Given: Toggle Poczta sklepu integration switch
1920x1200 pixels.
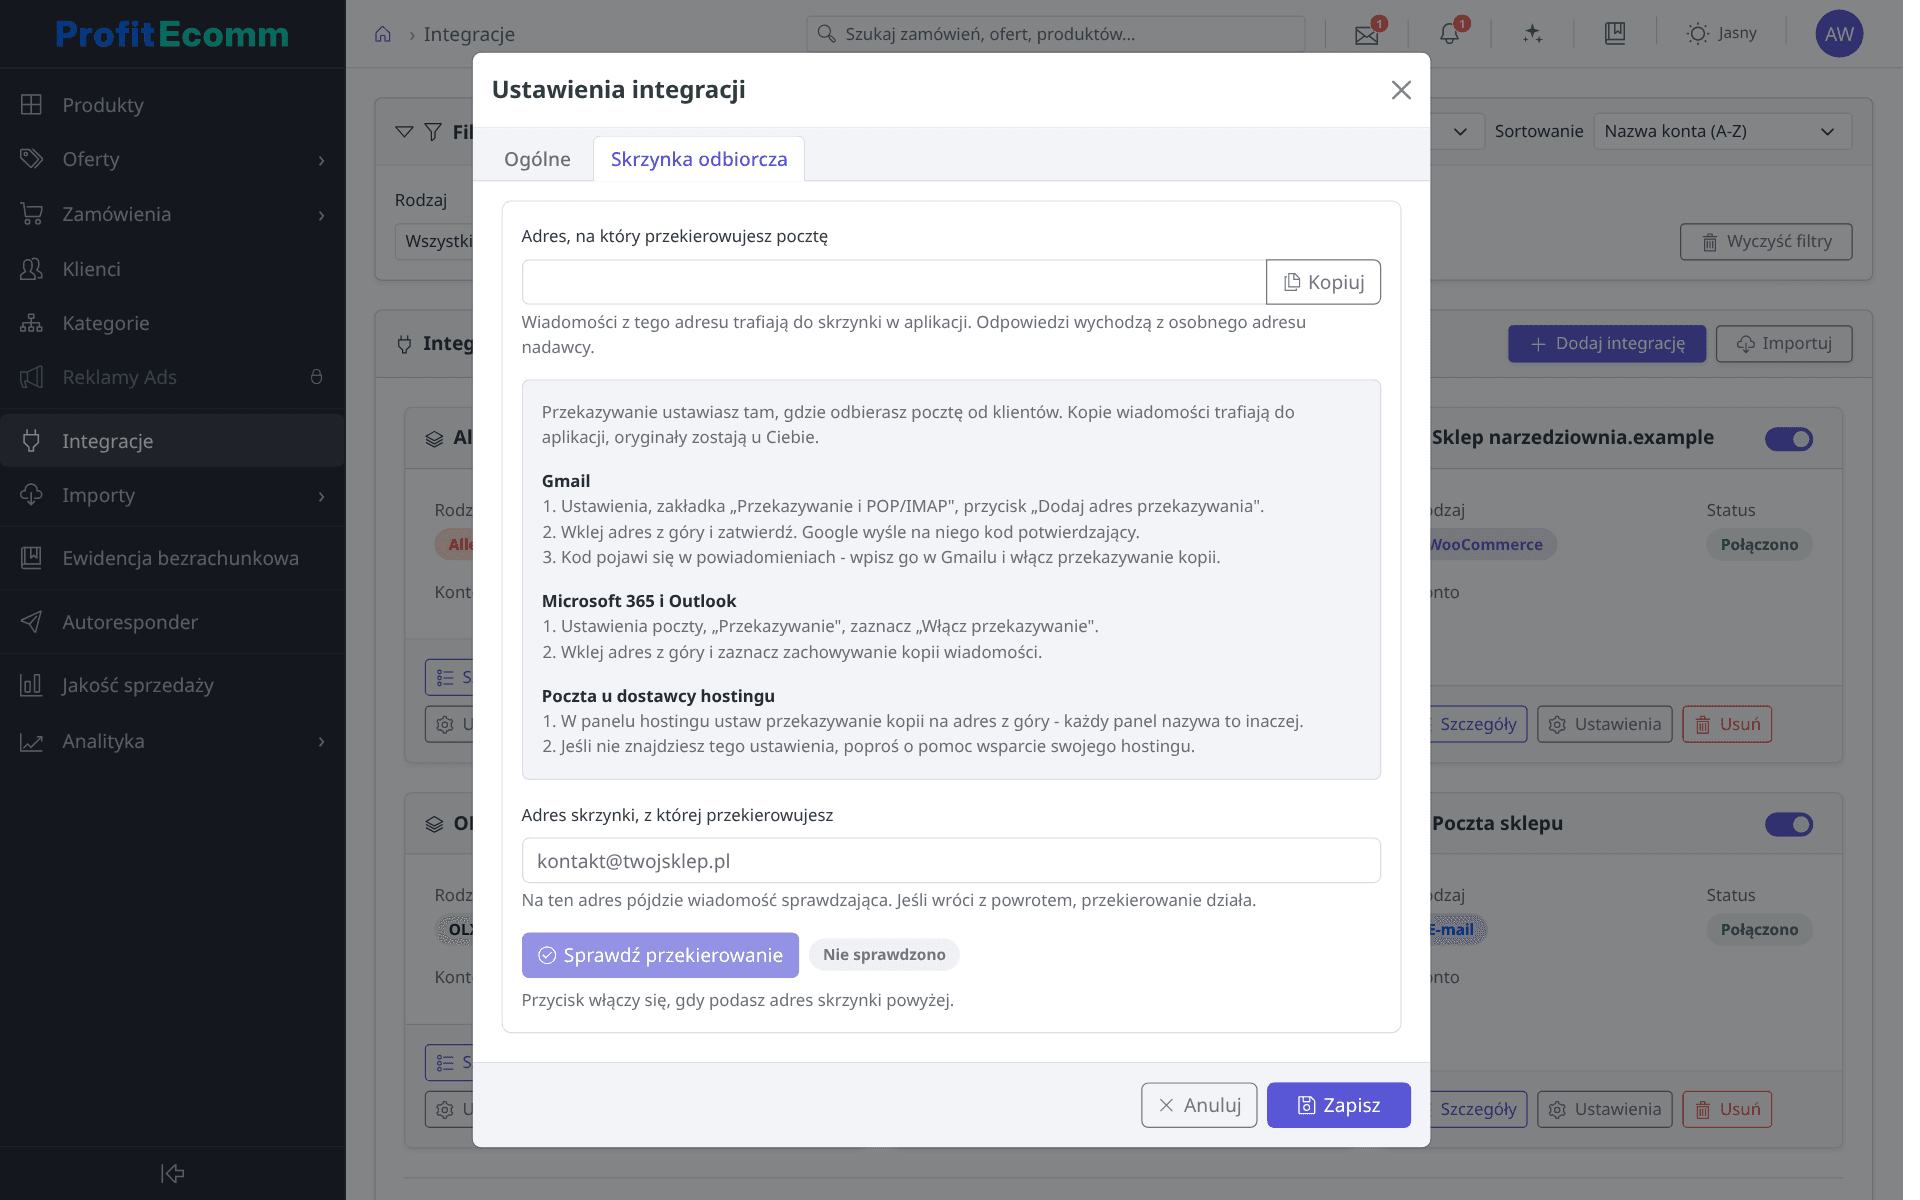Looking at the screenshot, I should coord(1789,825).
